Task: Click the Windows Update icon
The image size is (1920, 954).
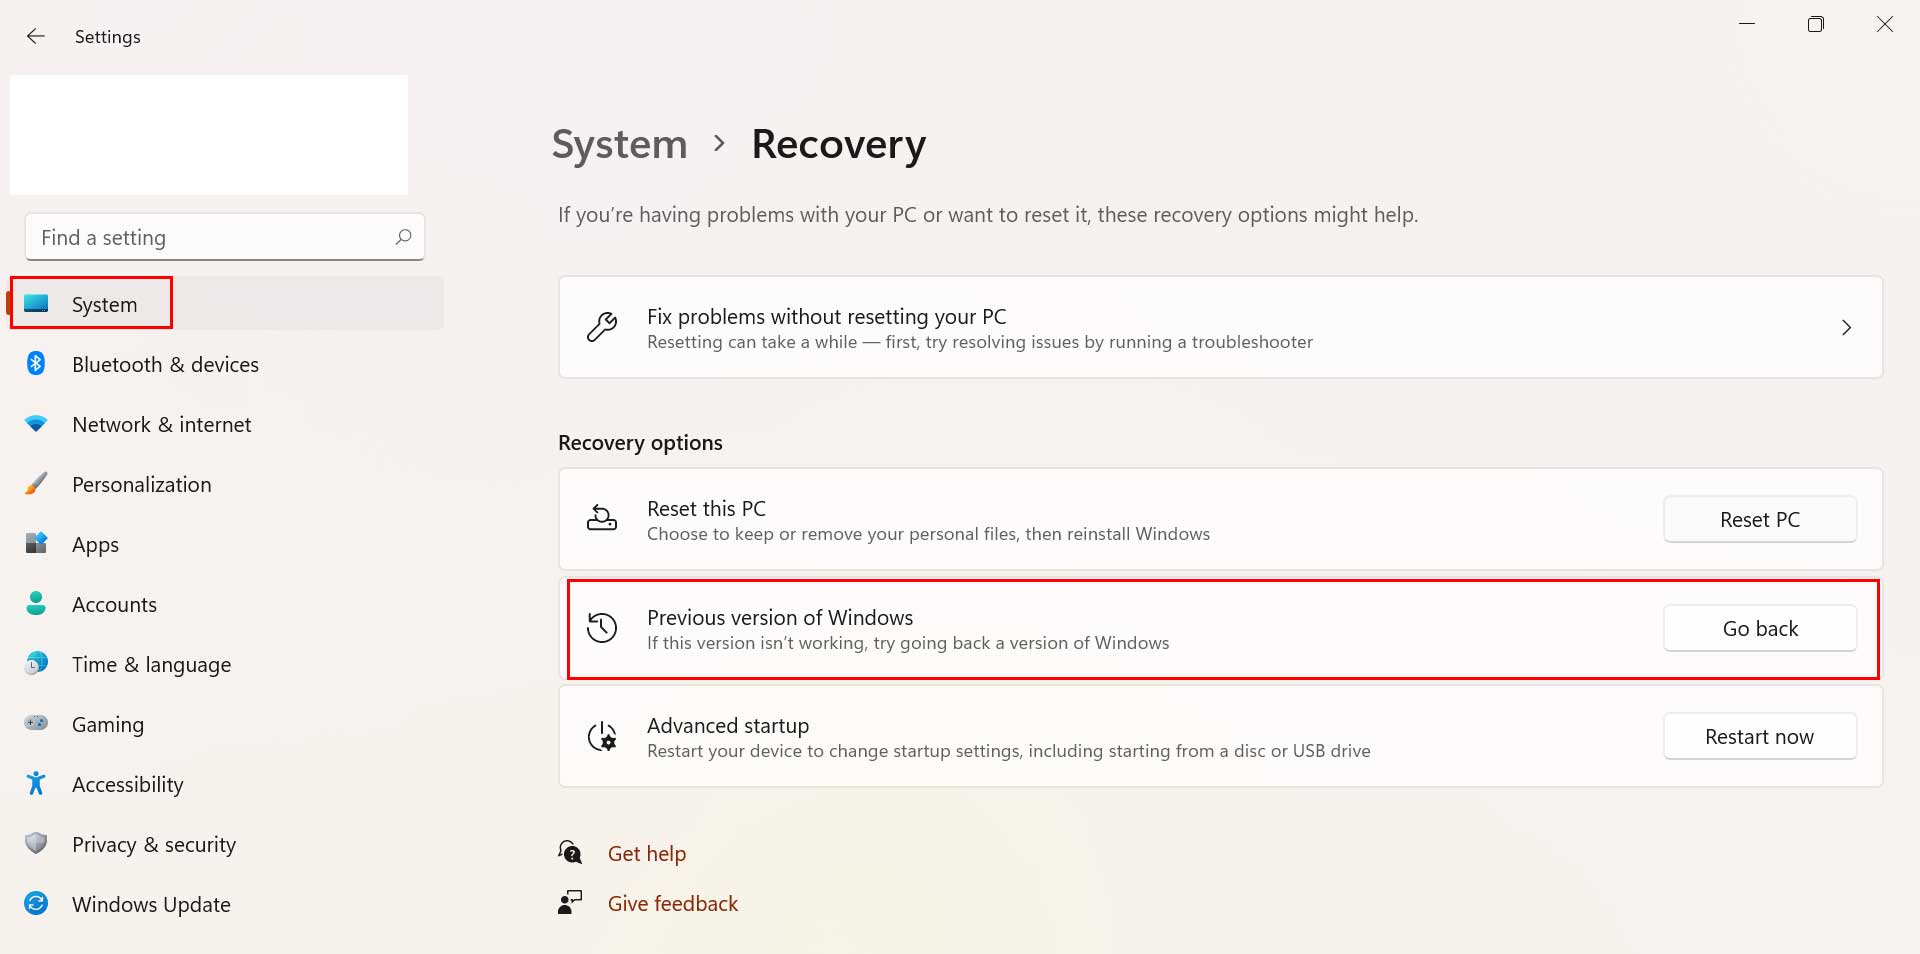Action: click(37, 904)
